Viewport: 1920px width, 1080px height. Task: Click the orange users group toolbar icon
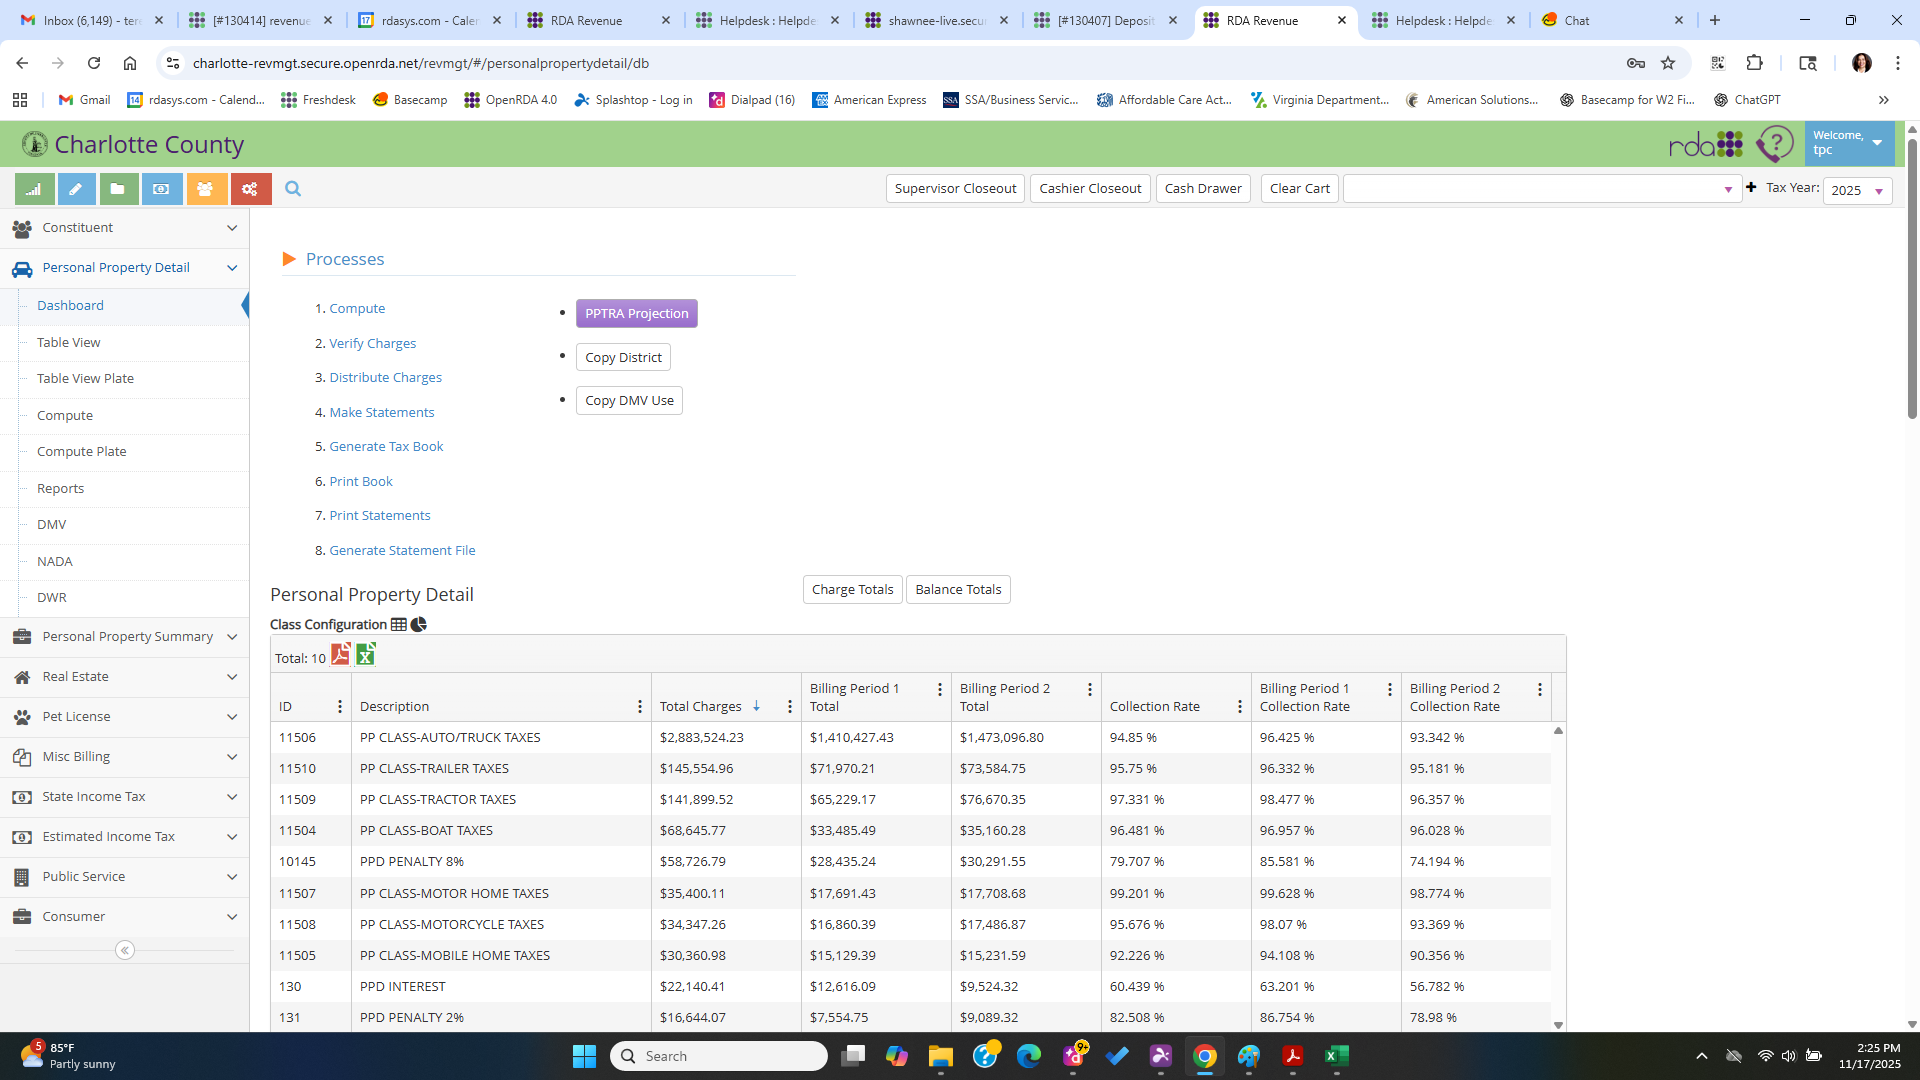205,189
